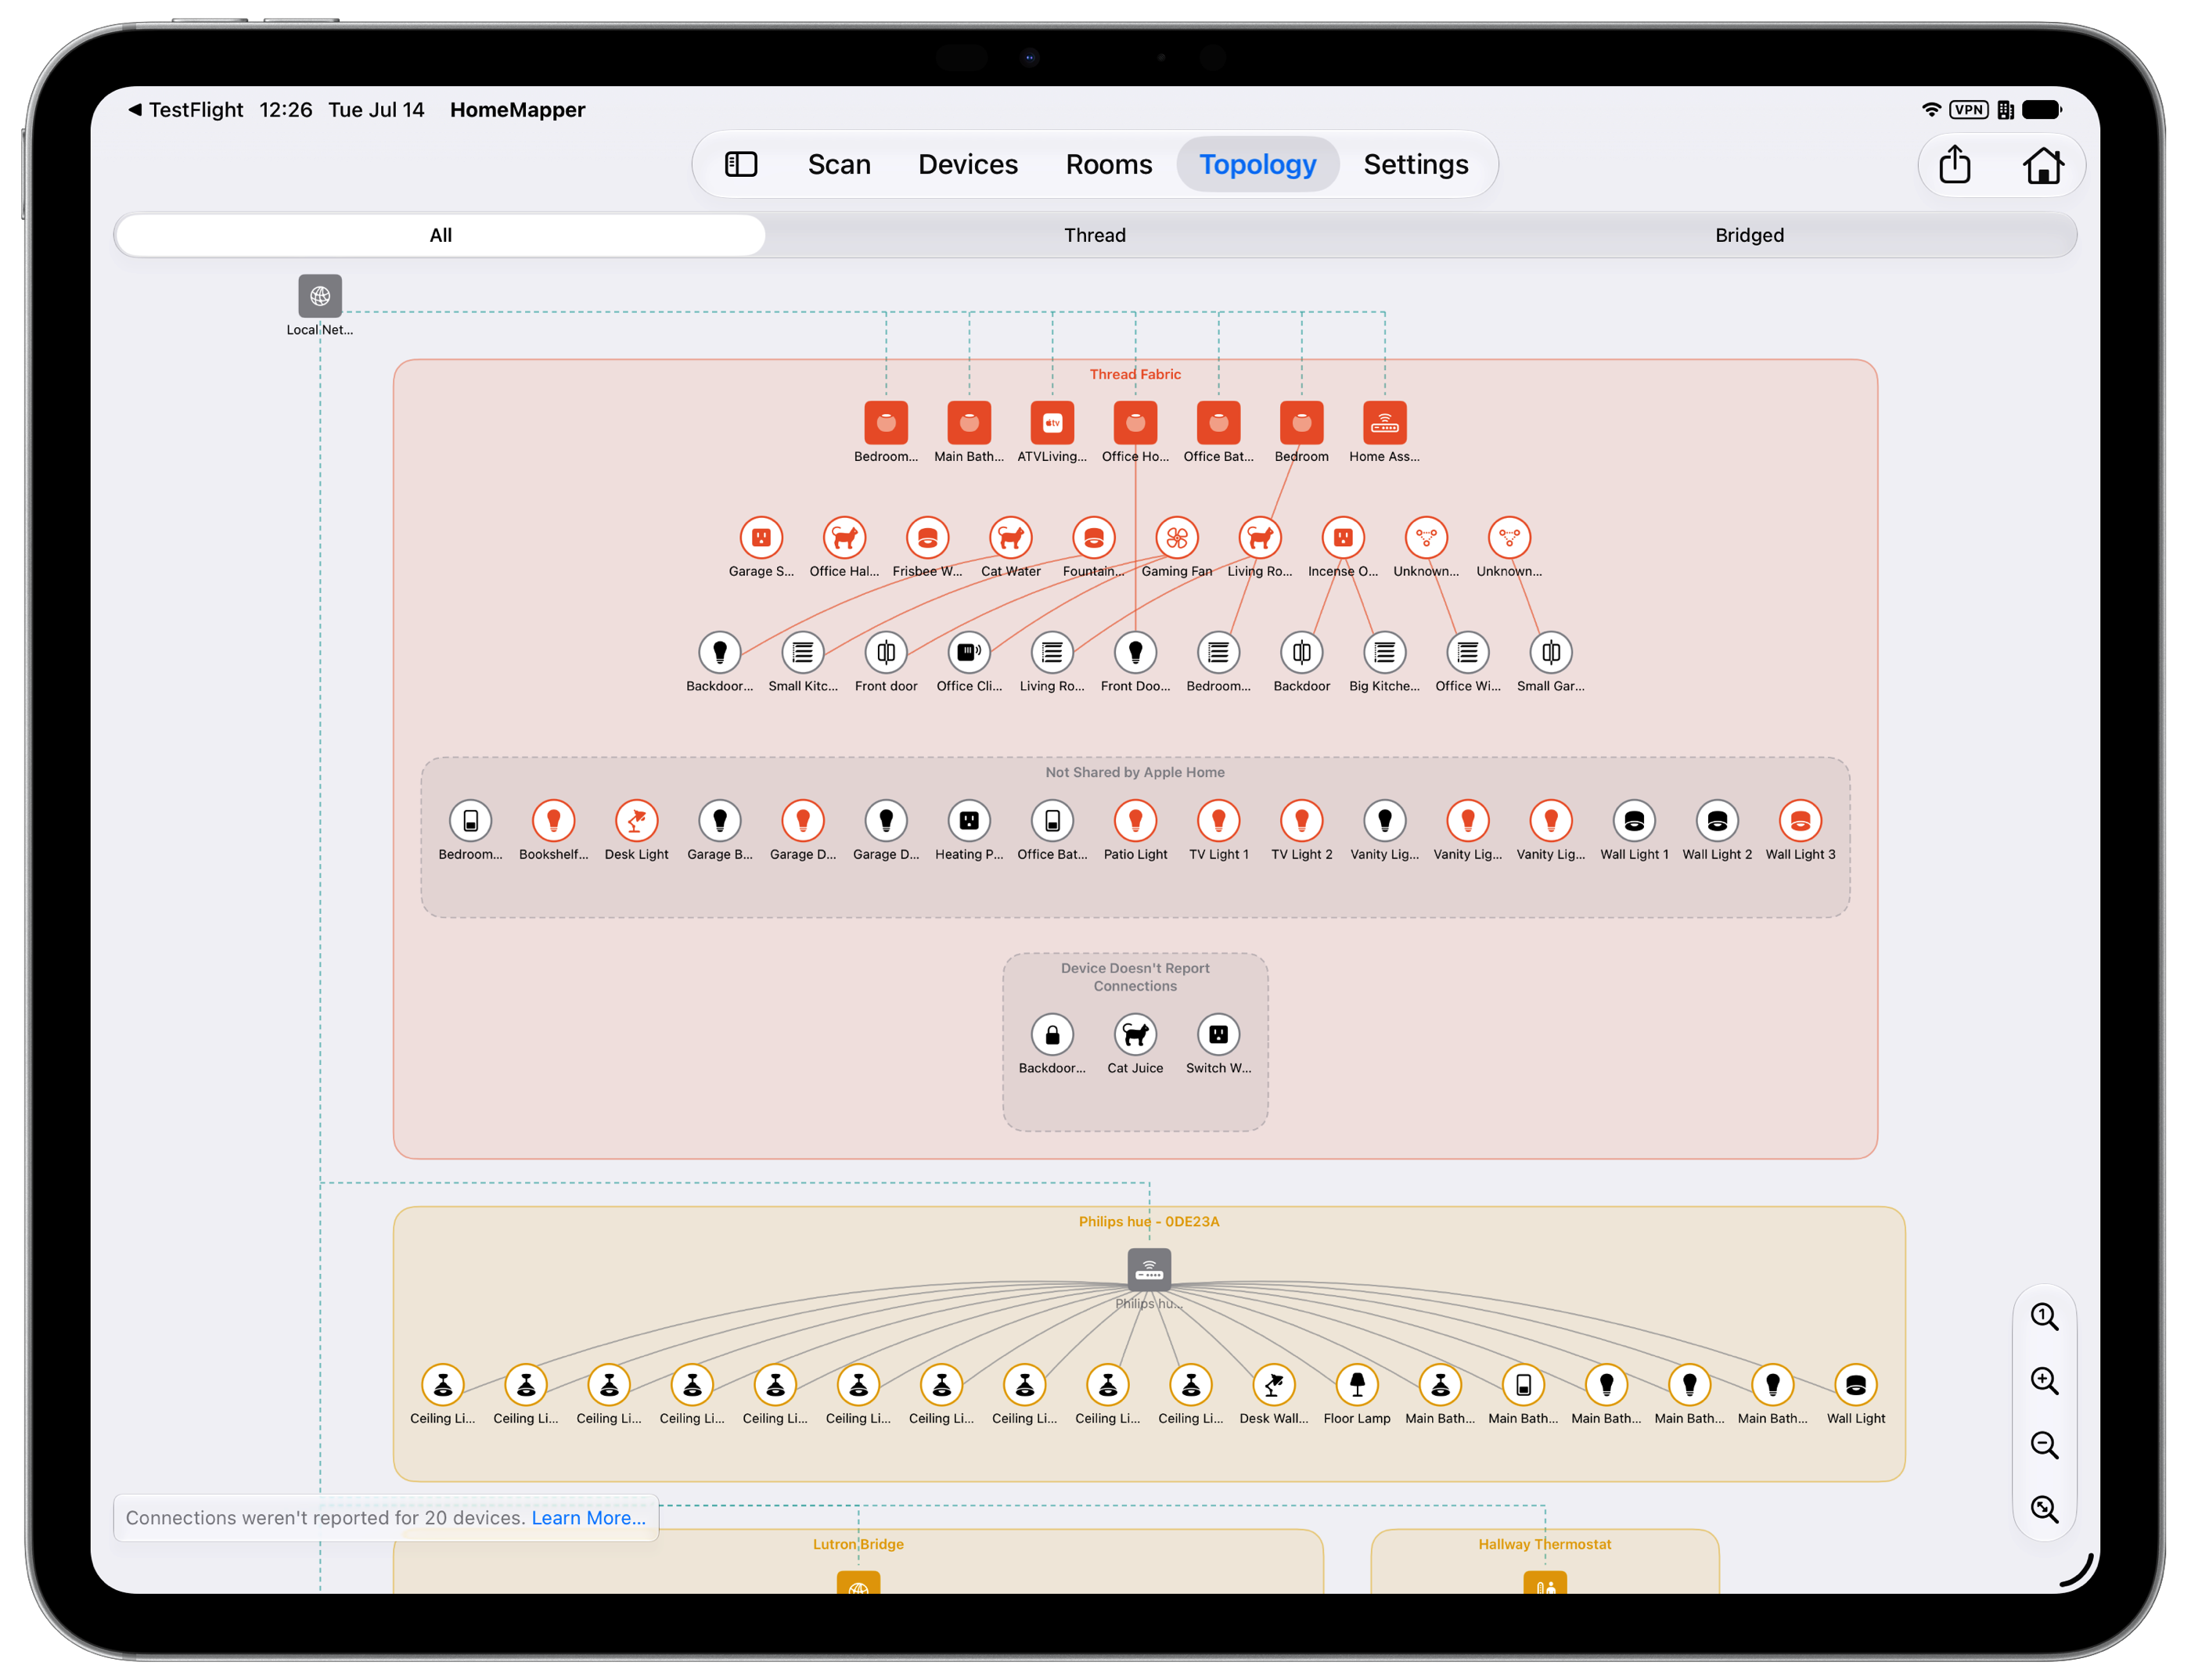Select the All segment filter
Screen dimensions: 2191x1680
tap(440, 235)
